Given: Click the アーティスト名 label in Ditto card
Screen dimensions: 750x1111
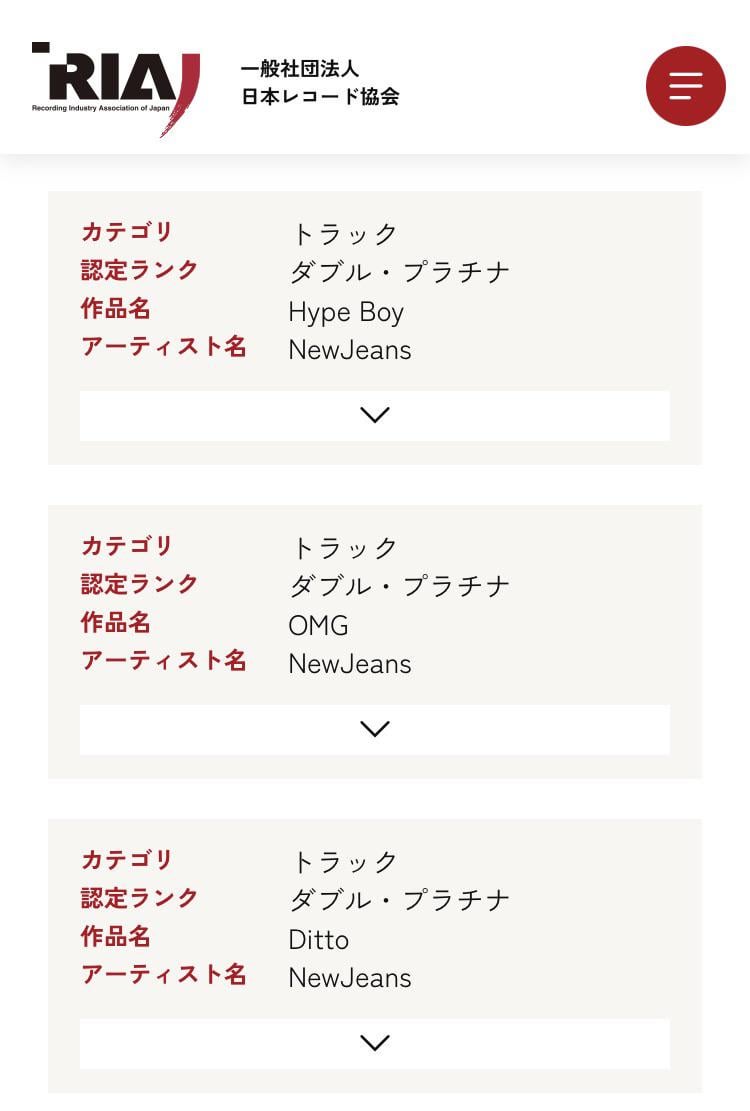Looking at the screenshot, I should click(164, 975).
